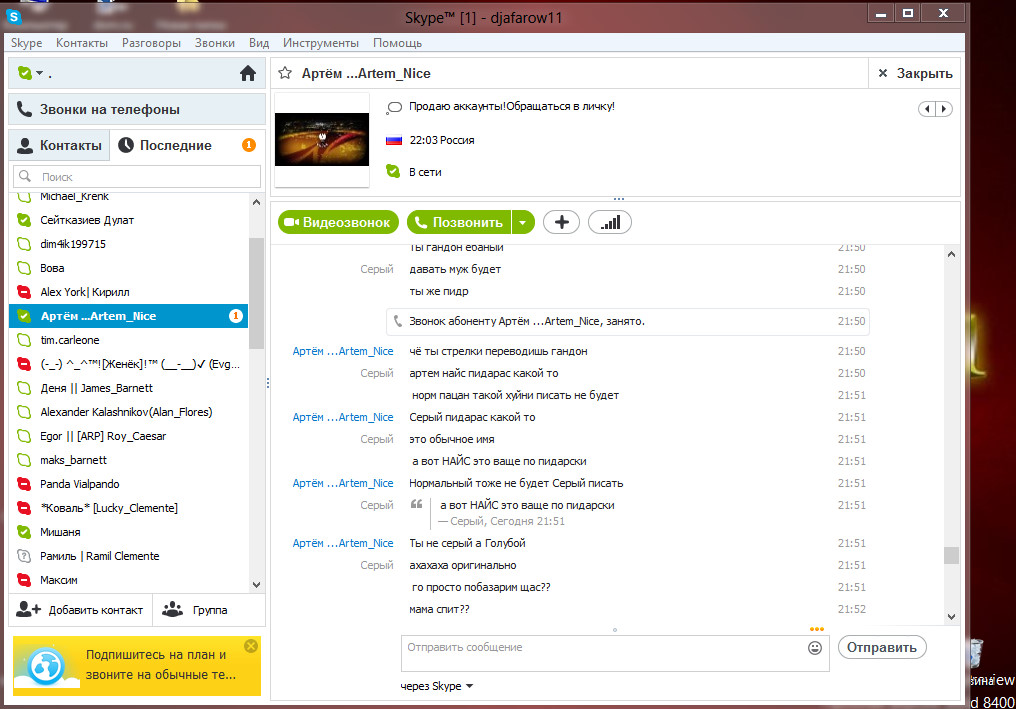Open the Помощь menu
The image size is (1016, 709).
click(x=397, y=43)
